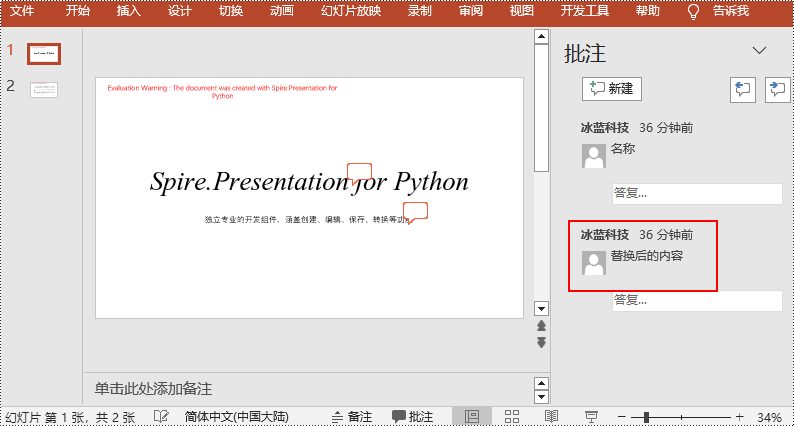Switch to Slide Sorter view icon

[512, 416]
